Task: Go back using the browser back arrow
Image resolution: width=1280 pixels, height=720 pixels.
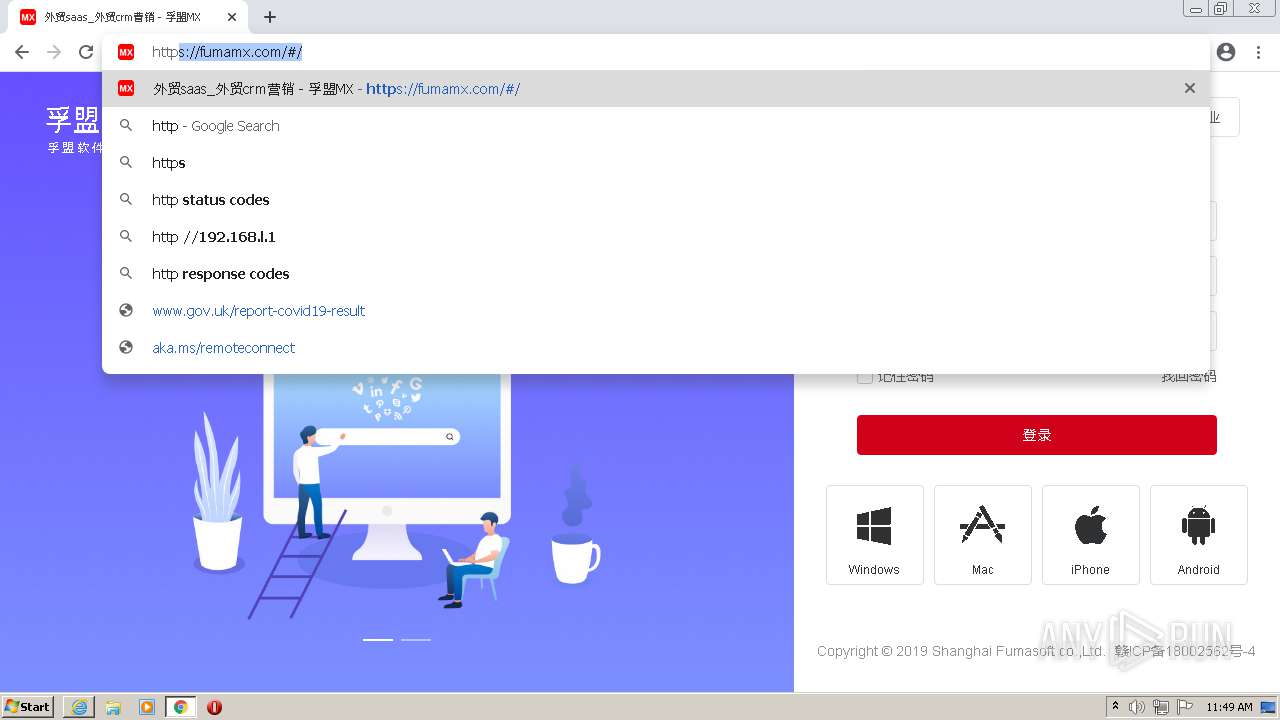Action: [22, 52]
